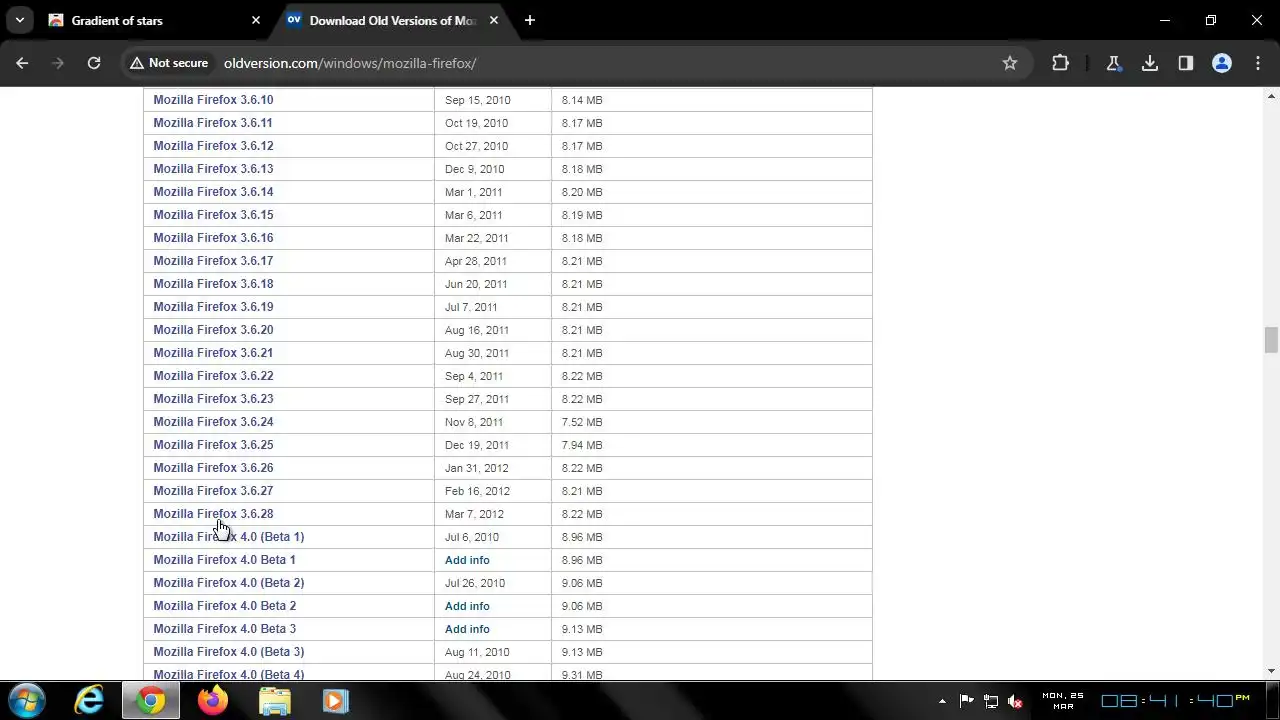Open Mozilla Firefox 3.6.26 link
The width and height of the screenshot is (1280, 720).
(213, 468)
